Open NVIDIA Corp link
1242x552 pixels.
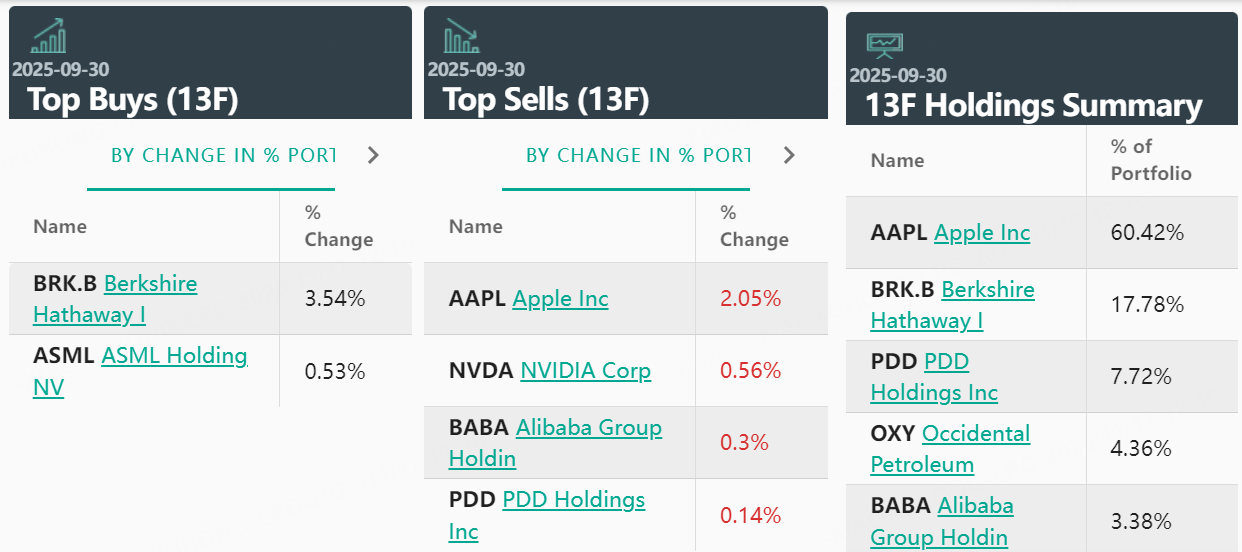pos(585,371)
